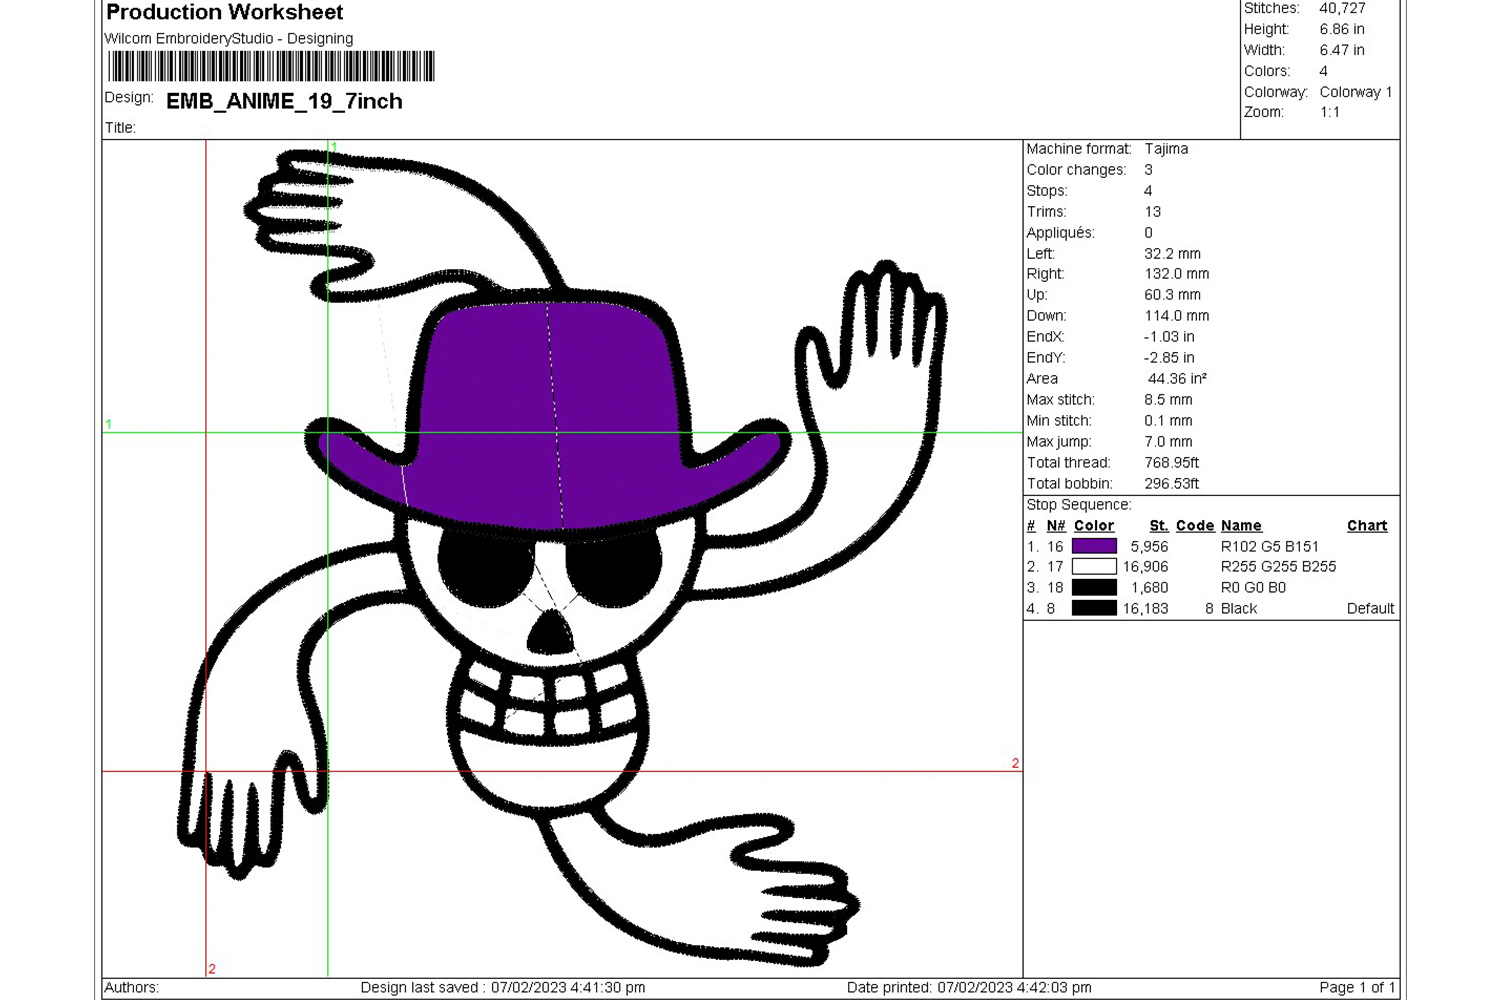Click the red marker 2 at right edge
The height and width of the screenshot is (1000, 1502).
coord(1015,763)
